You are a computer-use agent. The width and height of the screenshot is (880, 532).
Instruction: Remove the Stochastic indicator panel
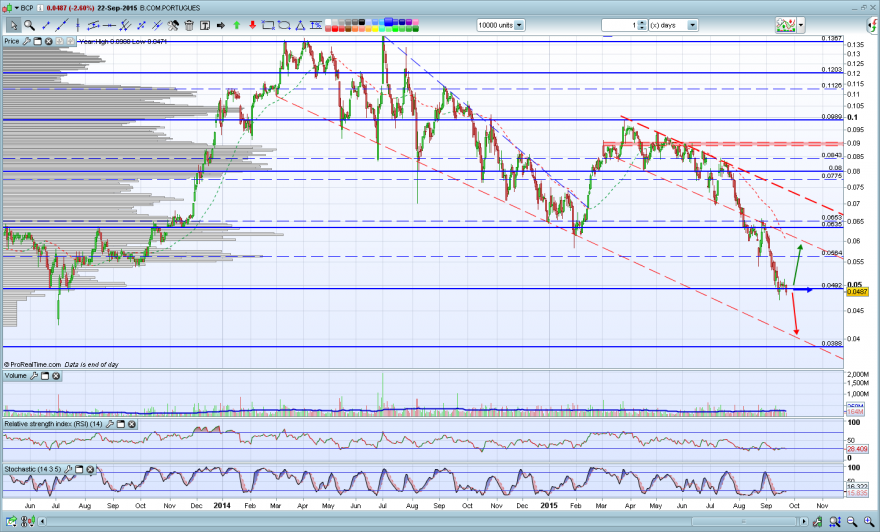pyautogui.click(x=90, y=469)
